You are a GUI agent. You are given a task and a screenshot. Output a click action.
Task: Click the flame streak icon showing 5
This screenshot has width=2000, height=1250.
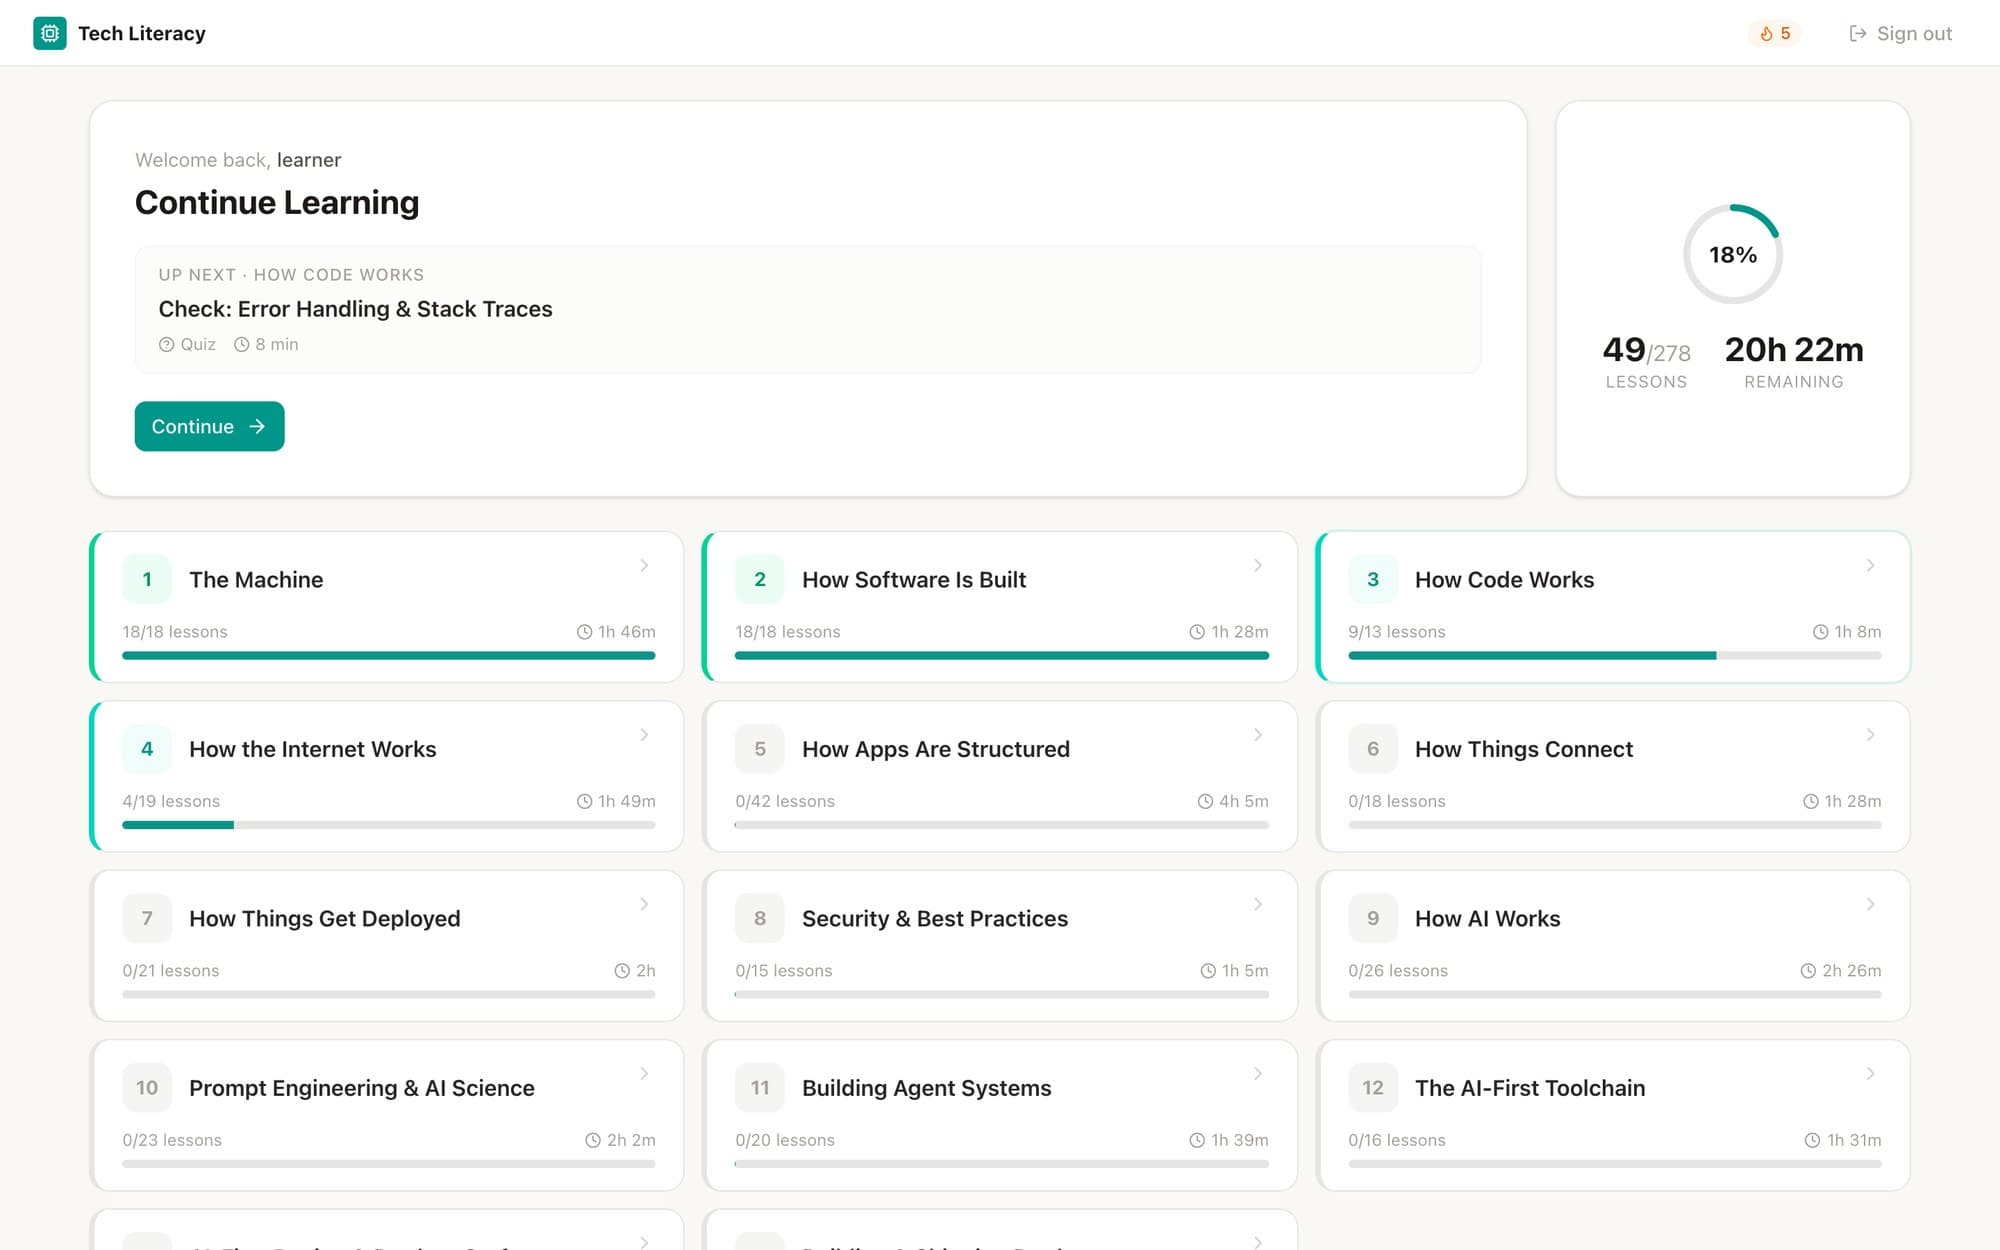(1766, 34)
